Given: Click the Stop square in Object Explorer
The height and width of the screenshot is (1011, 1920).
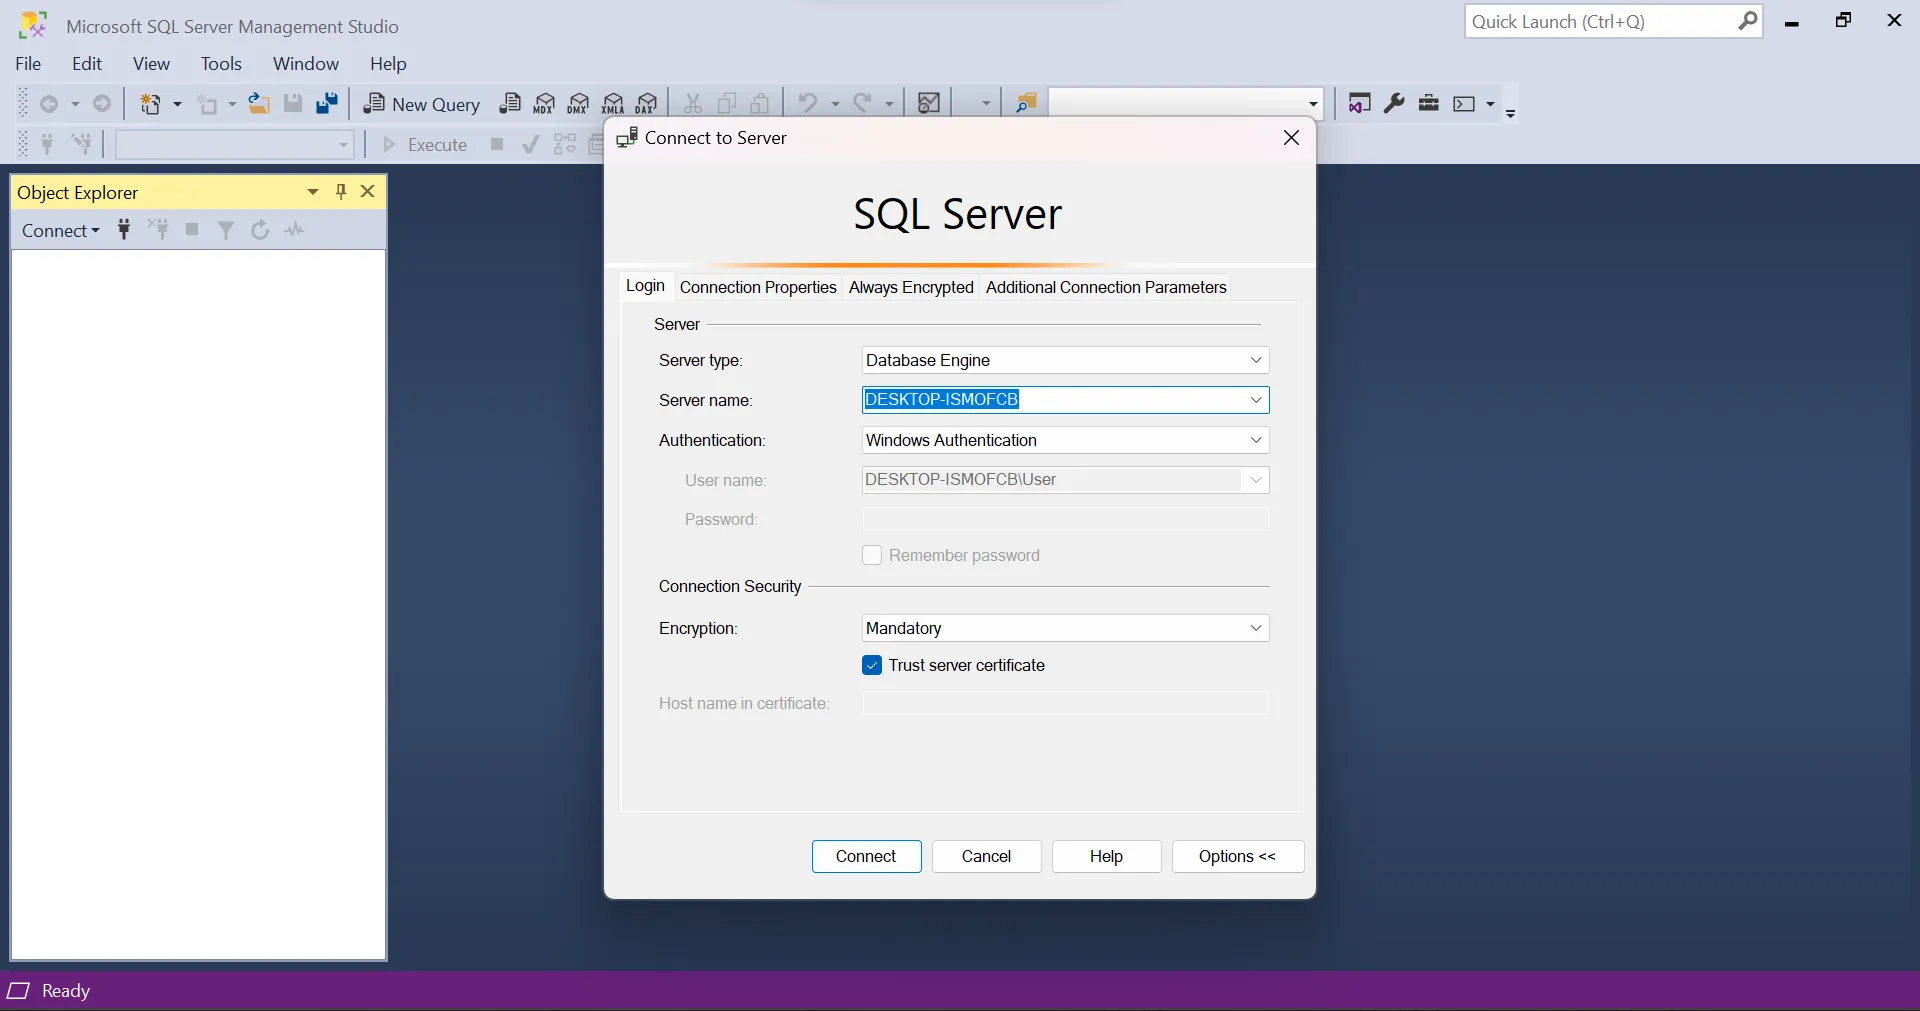Looking at the screenshot, I should tap(192, 230).
